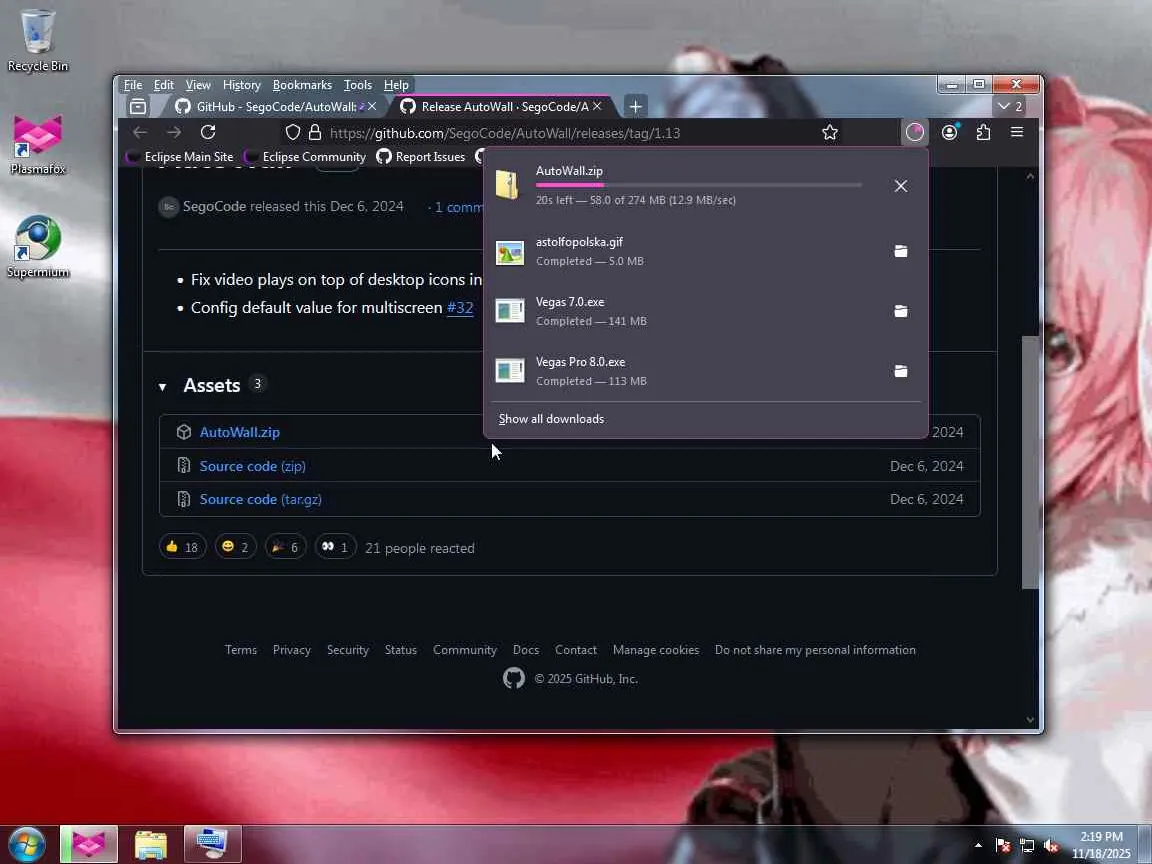Open Action Center flag tray icon

click(1002, 846)
